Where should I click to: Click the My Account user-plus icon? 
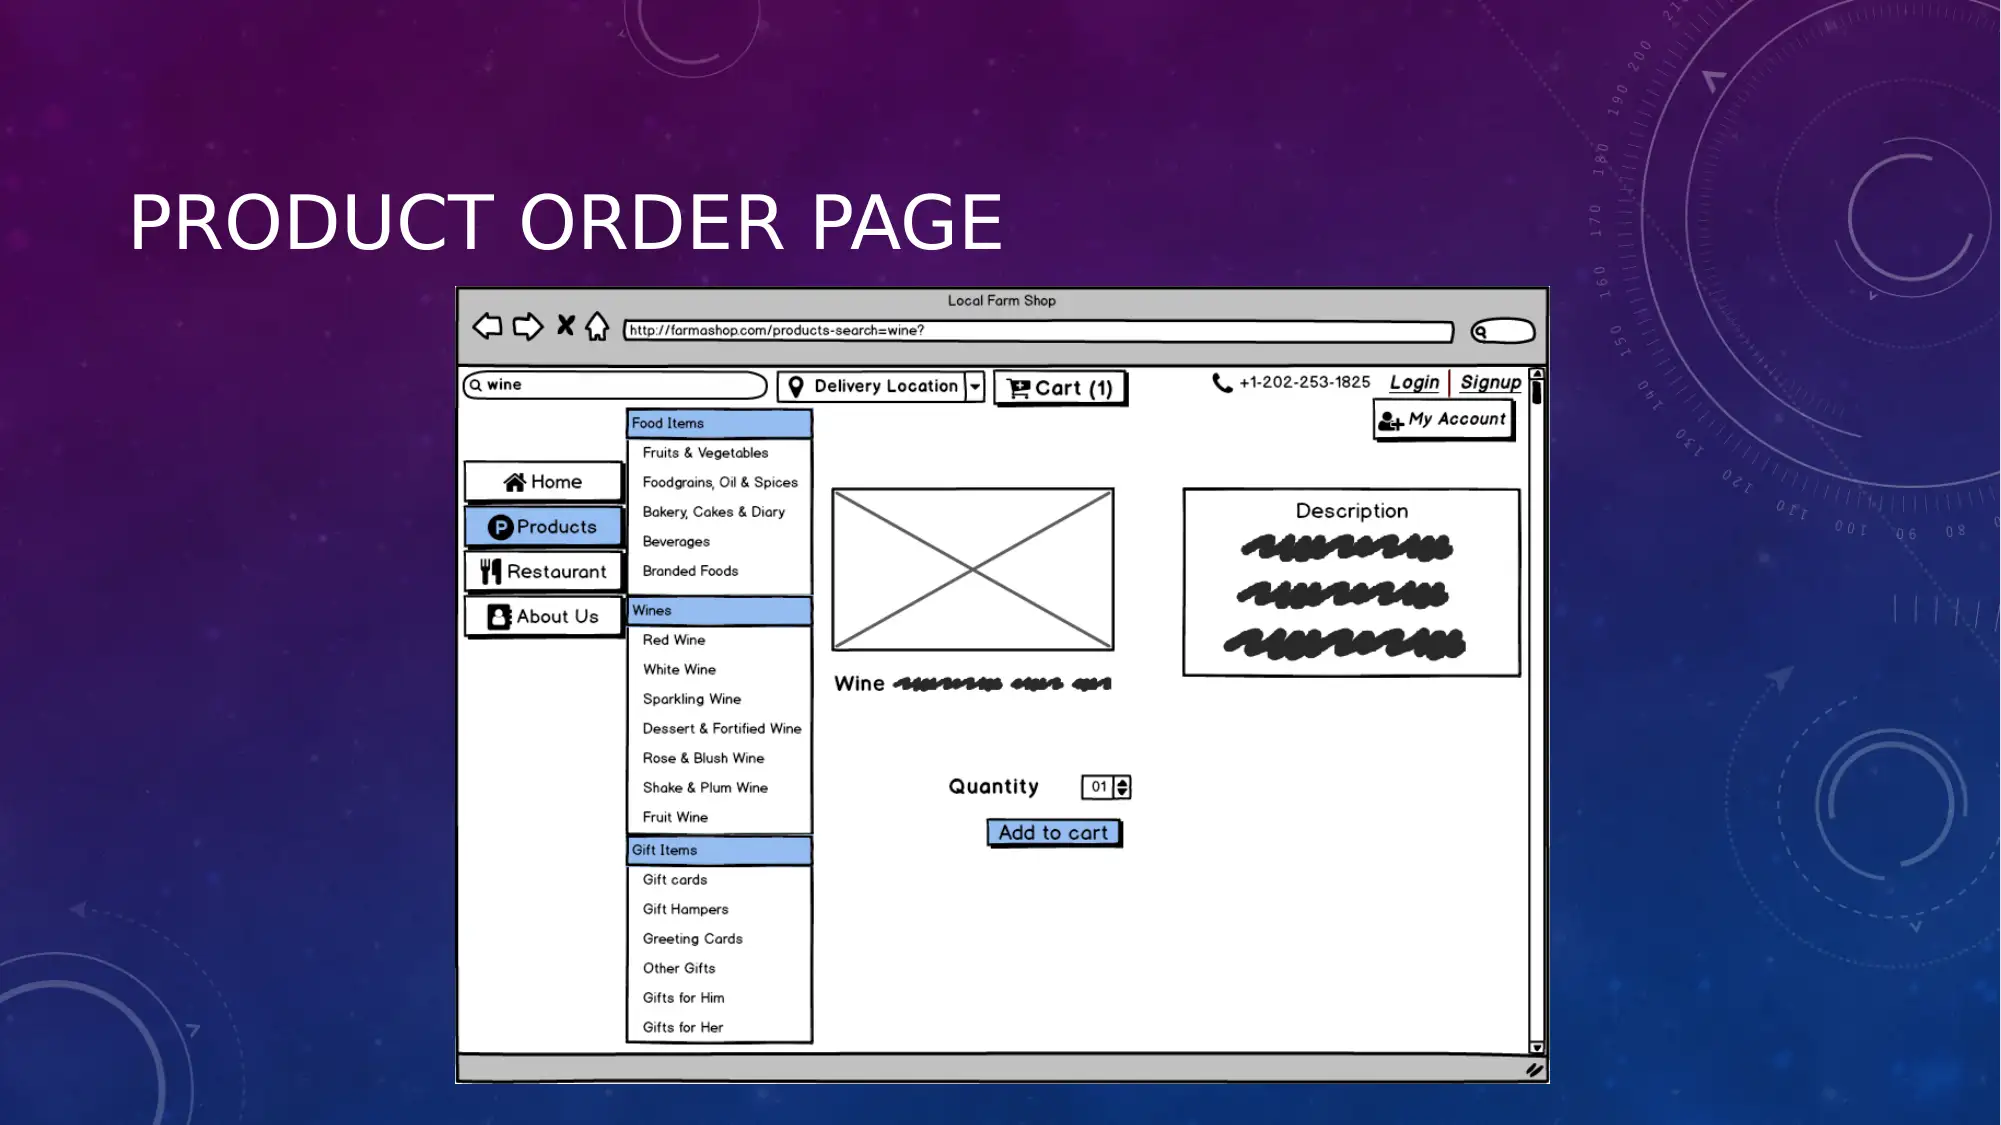pyautogui.click(x=1391, y=421)
